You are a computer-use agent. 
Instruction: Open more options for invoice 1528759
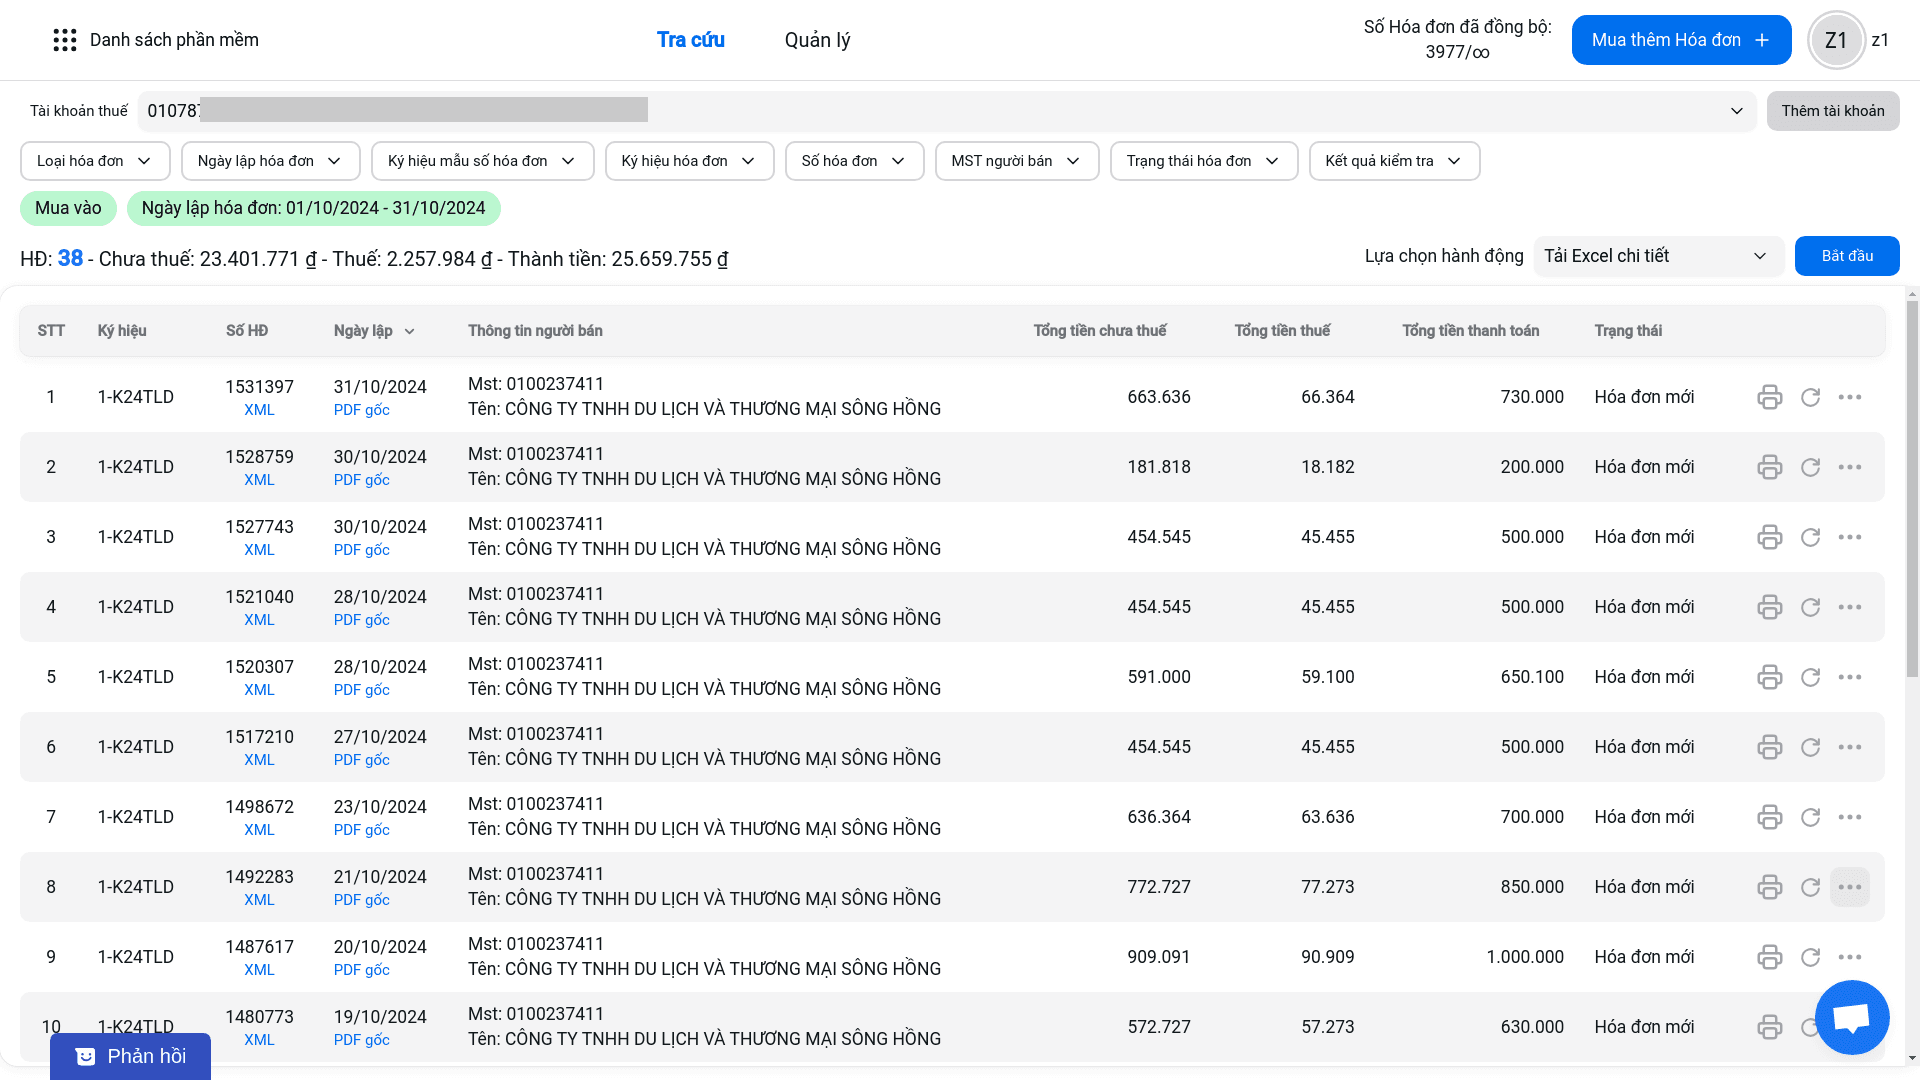(x=1849, y=467)
